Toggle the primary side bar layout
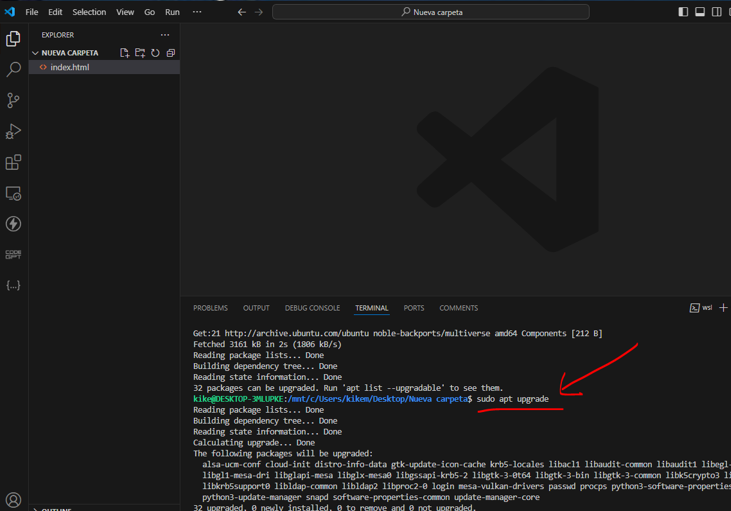Image resolution: width=731 pixels, height=511 pixels. (683, 12)
